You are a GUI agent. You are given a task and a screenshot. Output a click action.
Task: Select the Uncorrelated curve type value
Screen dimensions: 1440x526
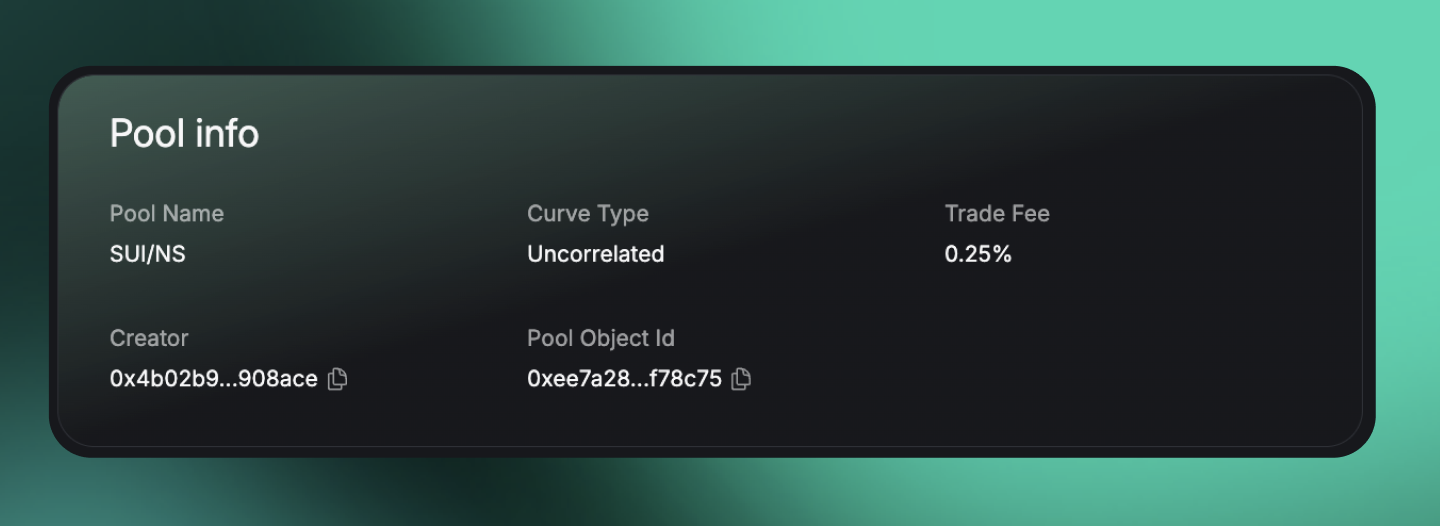pyautogui.click(x=595, y=254)
